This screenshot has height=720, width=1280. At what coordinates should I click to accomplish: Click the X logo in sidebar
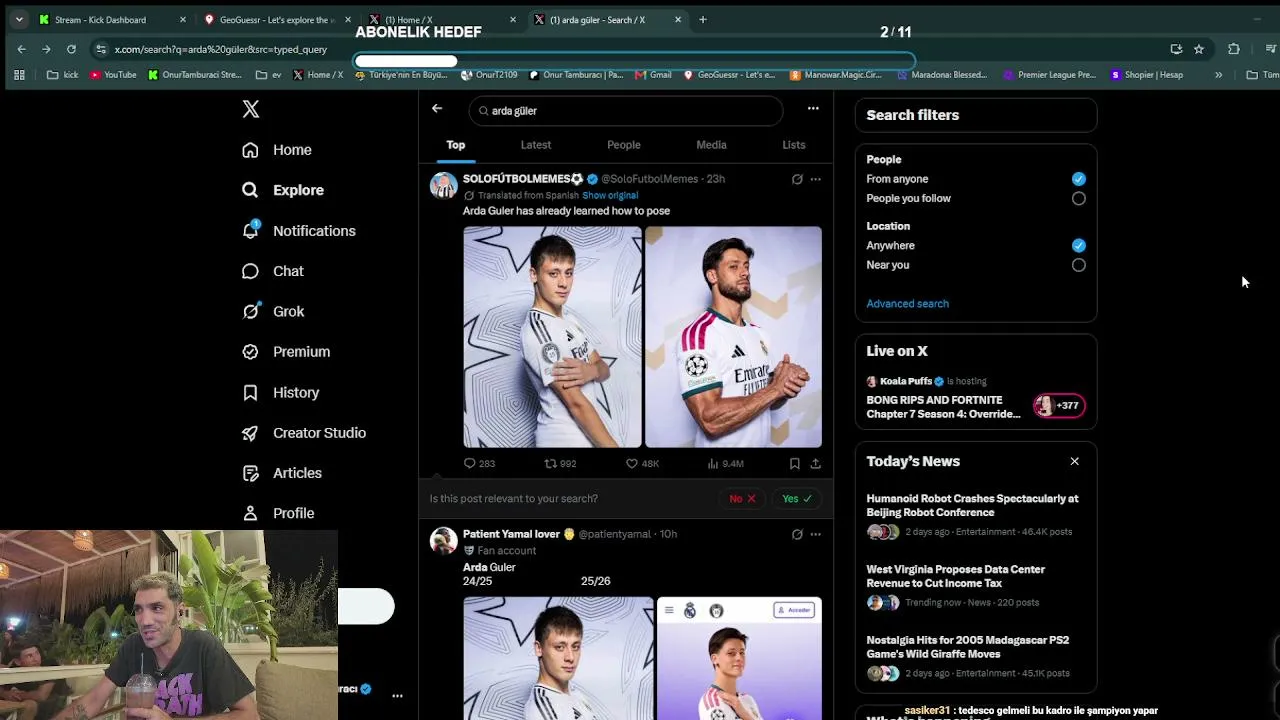(251, 109)
